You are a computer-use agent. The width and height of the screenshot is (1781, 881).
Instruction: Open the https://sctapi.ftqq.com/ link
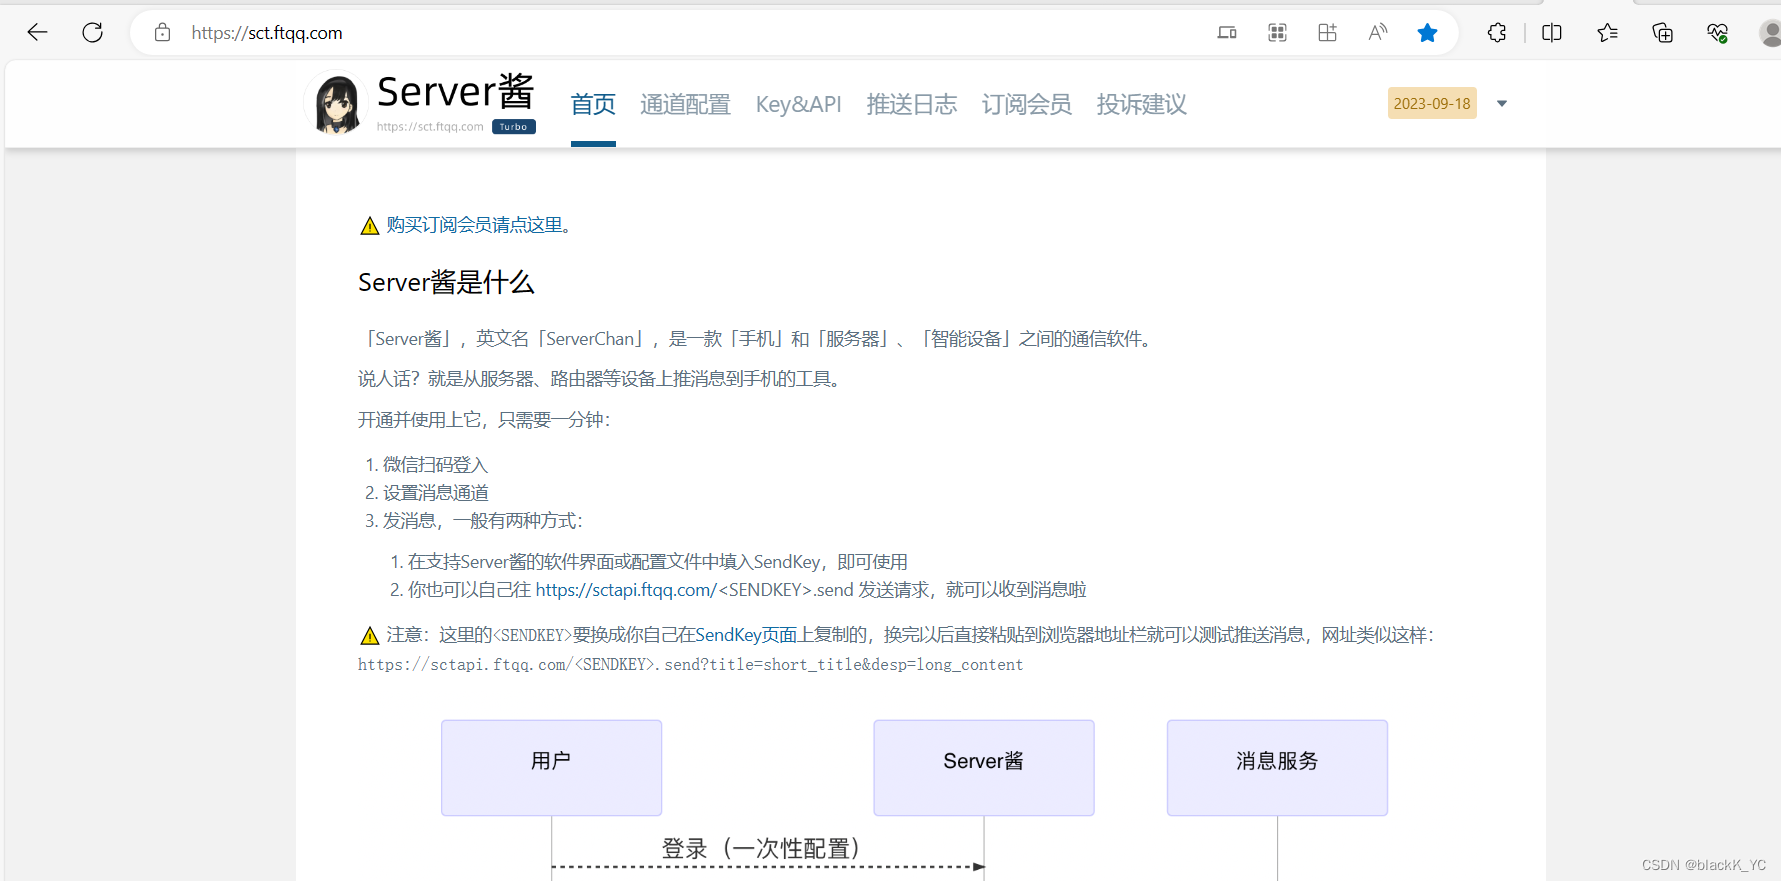point(626,590)
